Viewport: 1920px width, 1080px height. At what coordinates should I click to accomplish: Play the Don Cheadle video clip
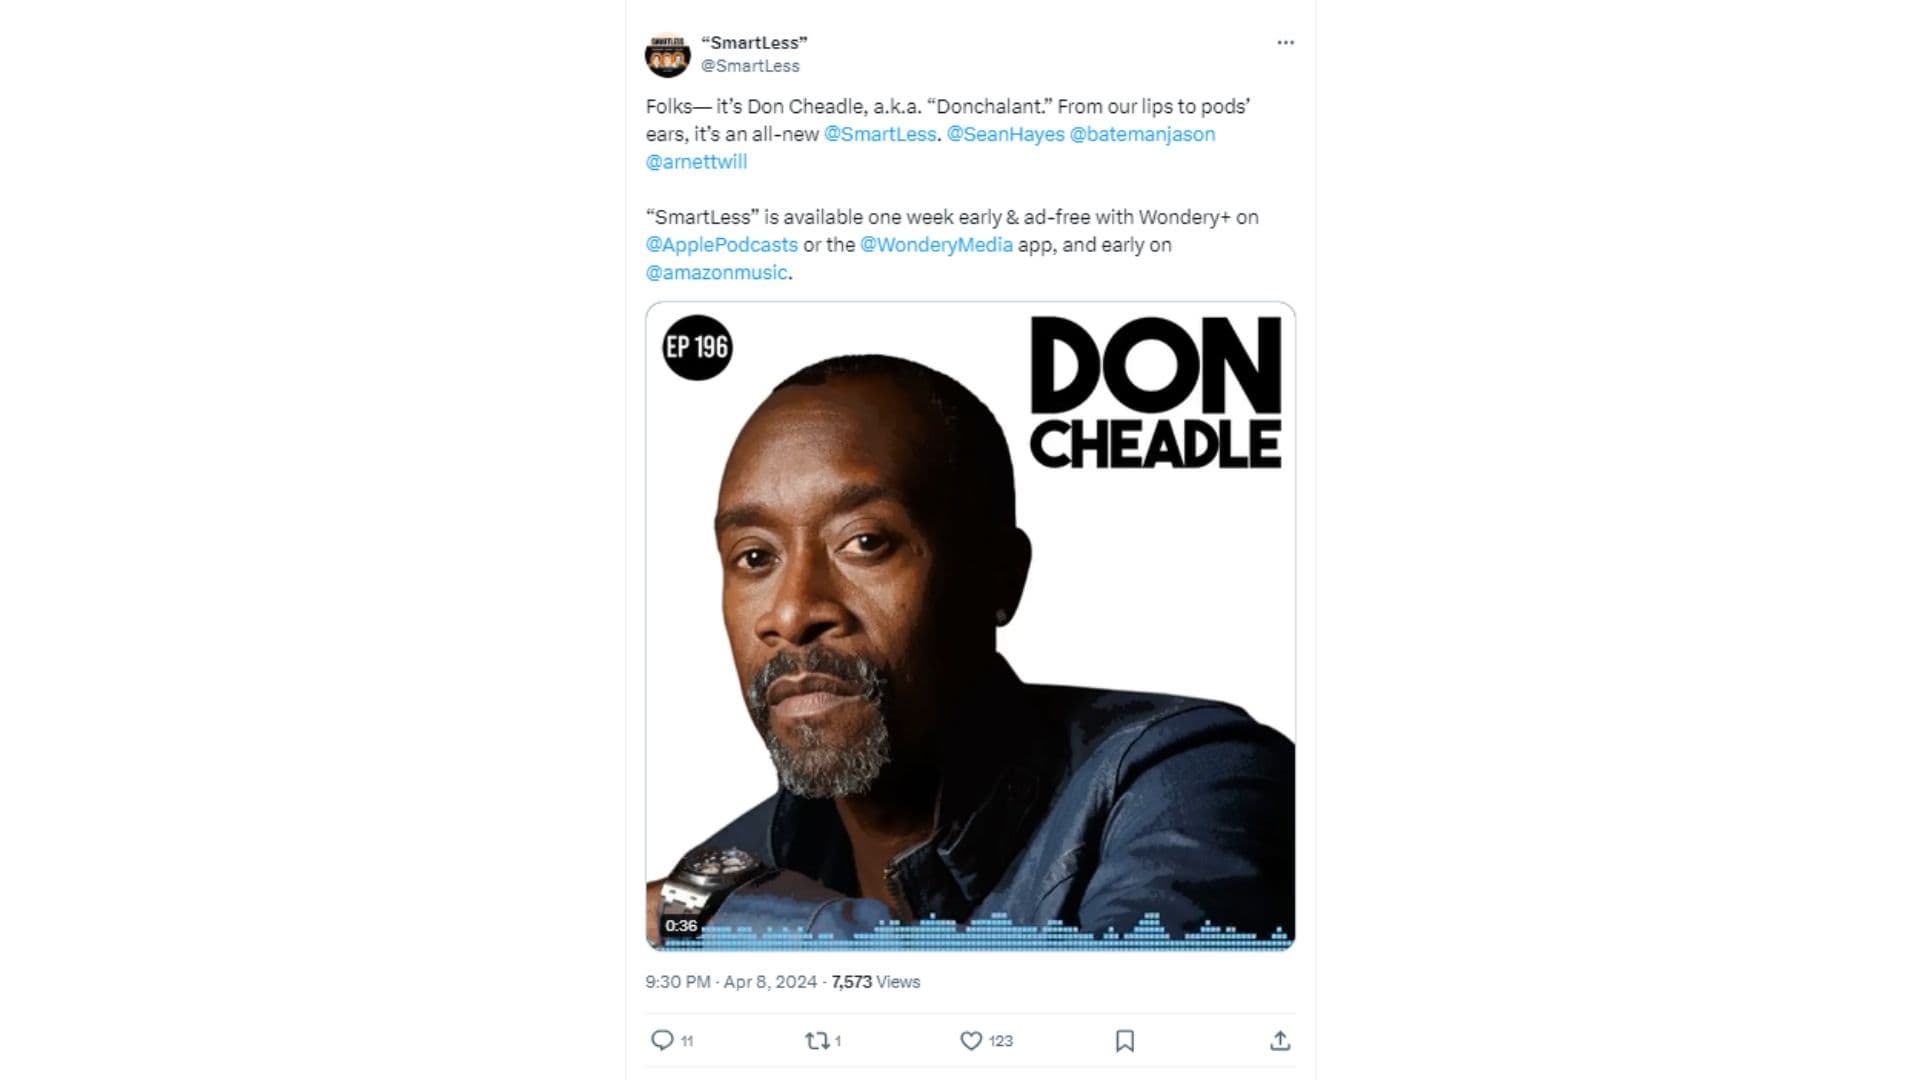point(970,625)
